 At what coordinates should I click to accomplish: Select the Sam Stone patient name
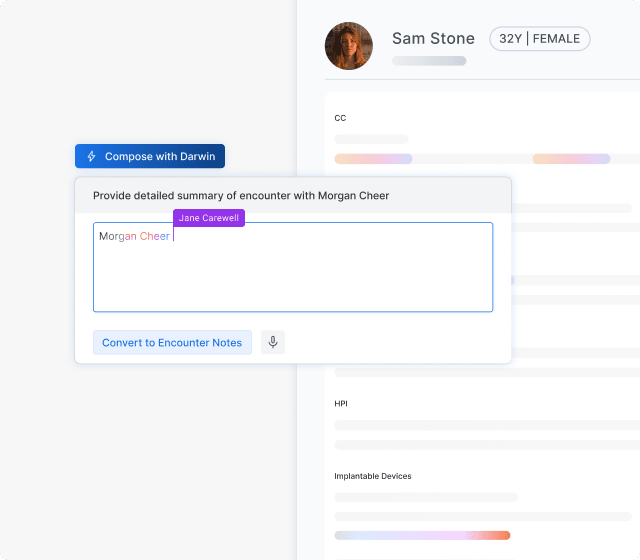(x=433, y=39)
